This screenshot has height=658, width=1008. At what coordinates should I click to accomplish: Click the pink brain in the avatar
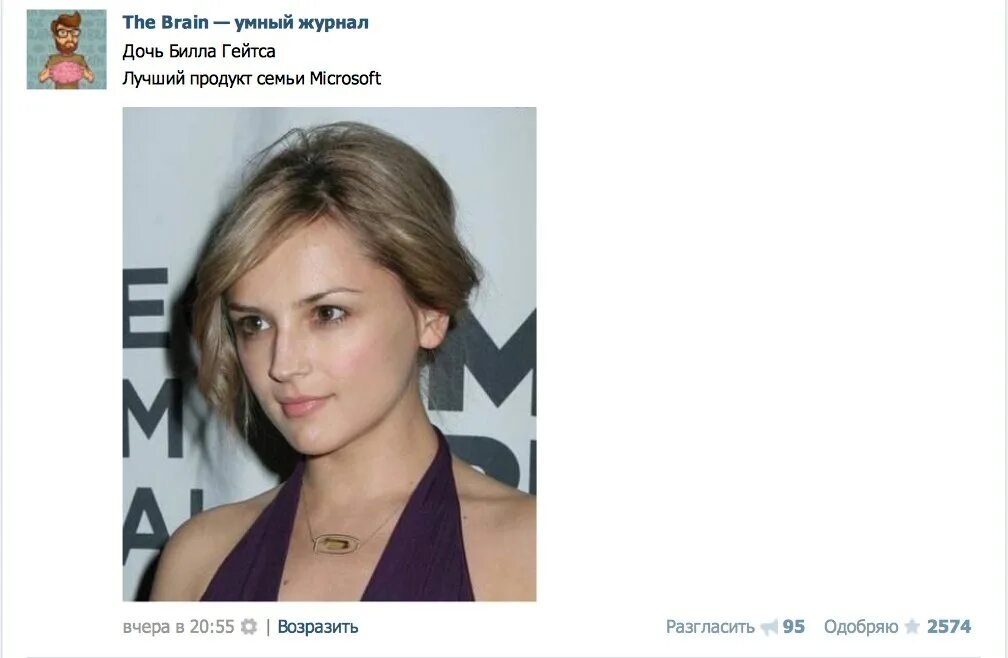coord(65,73)
